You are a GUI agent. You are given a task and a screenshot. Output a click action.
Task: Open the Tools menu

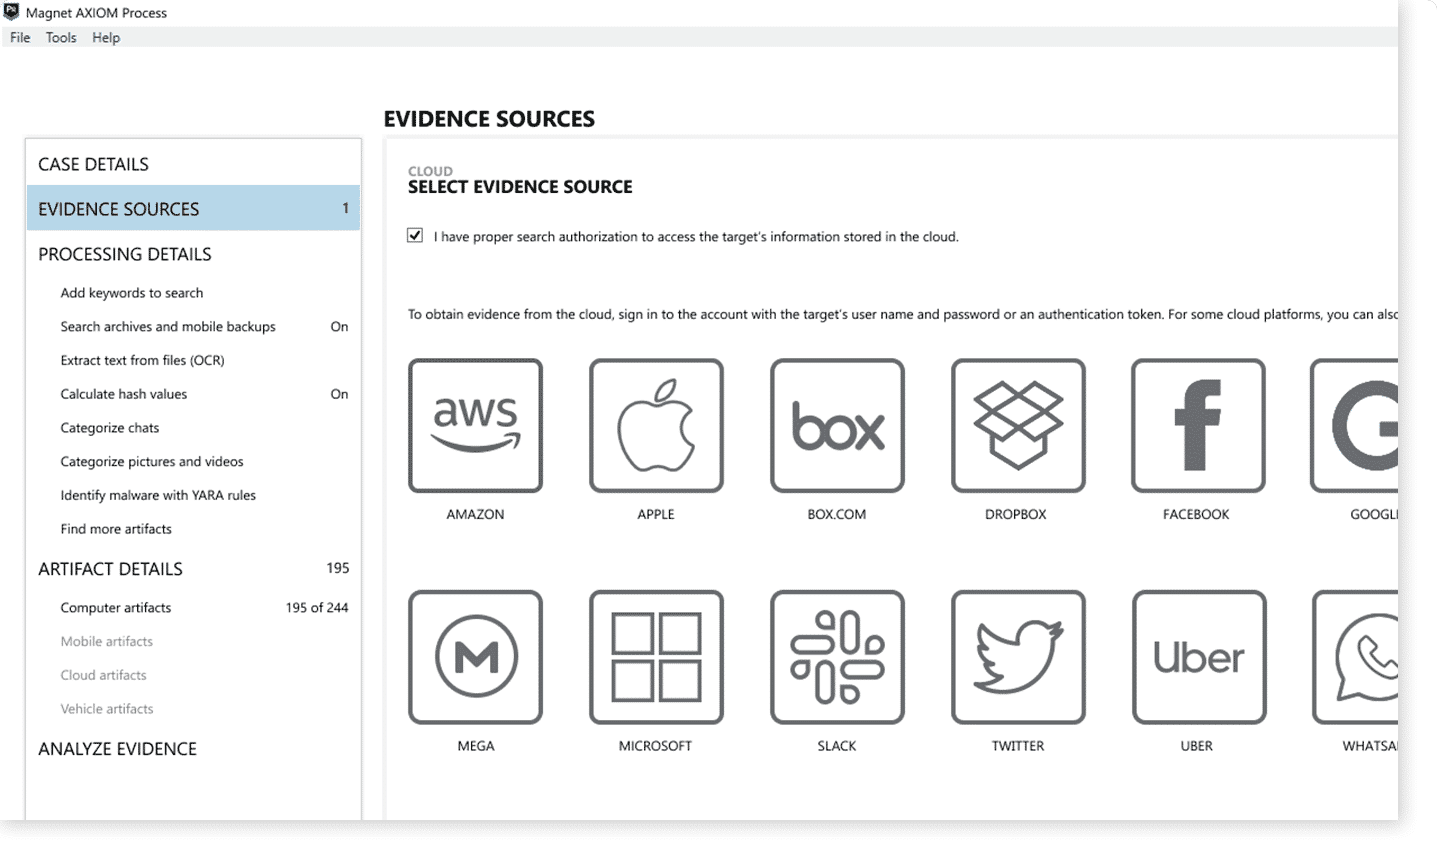61,38
